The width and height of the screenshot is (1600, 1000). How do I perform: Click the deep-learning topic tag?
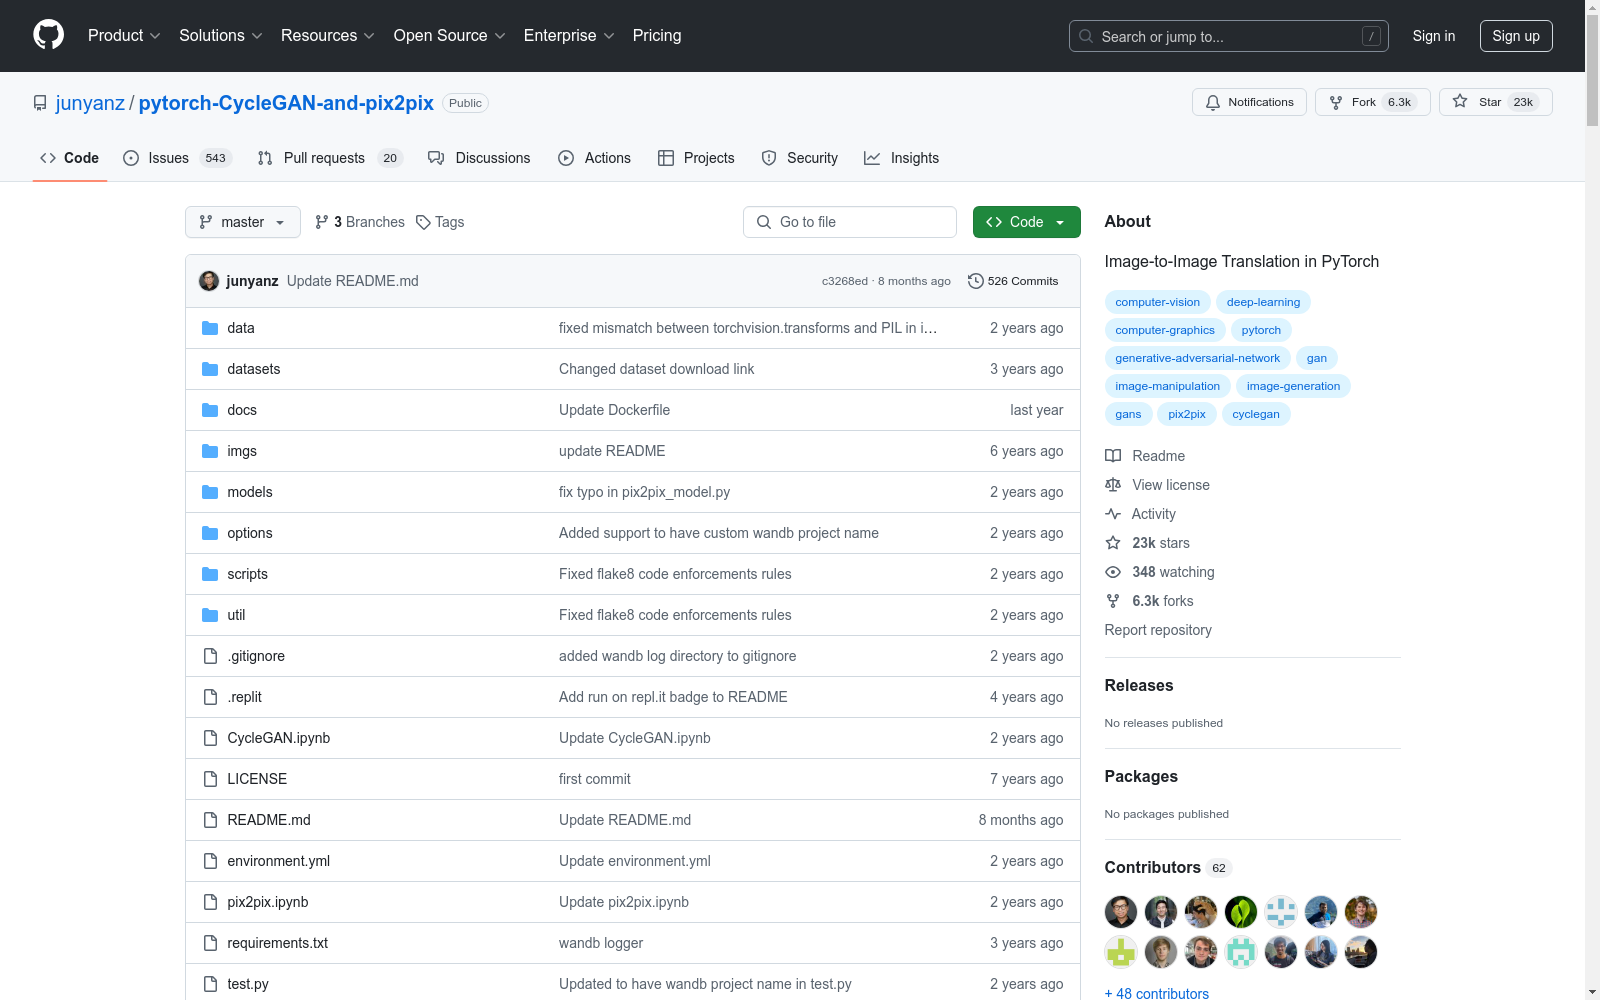(1263, 302)
